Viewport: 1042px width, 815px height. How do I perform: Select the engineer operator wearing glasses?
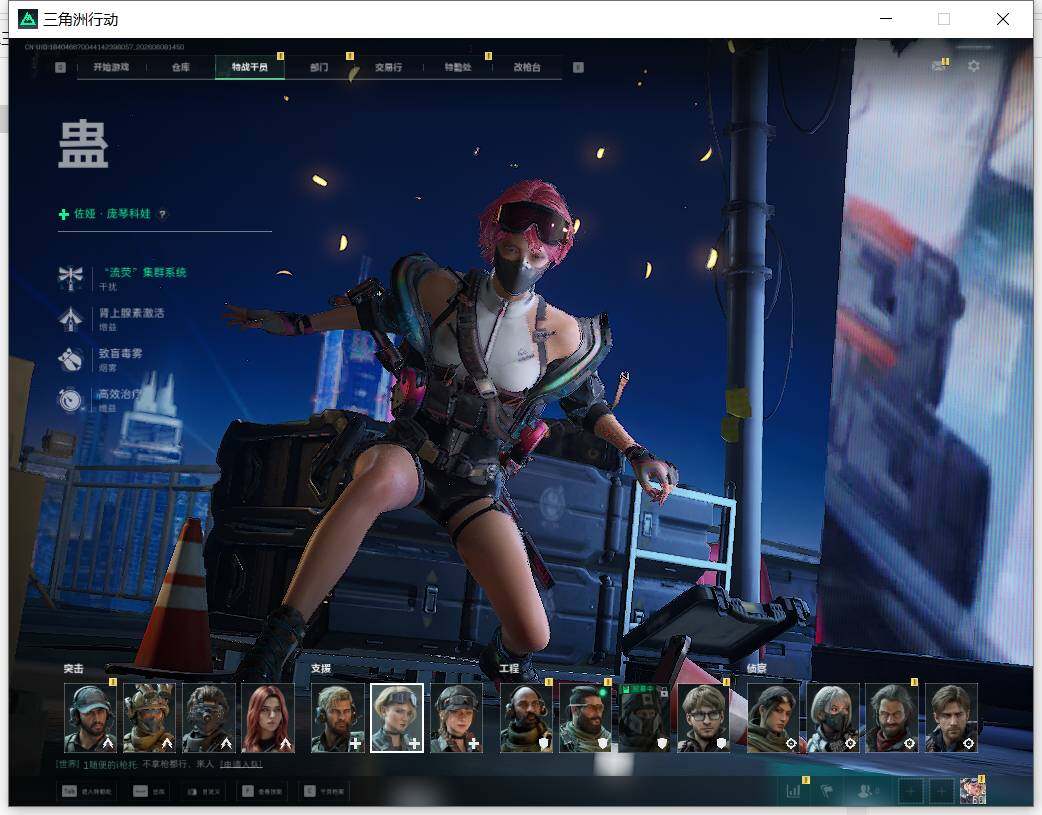coord(703,718)
